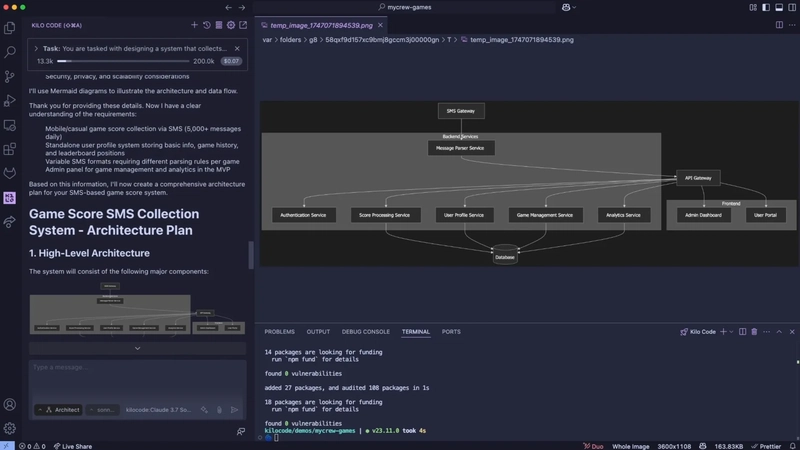Open Kilo Code settings gear
Image resolution: width=800 pixels, height=450 pixels.
click(231, 25)
